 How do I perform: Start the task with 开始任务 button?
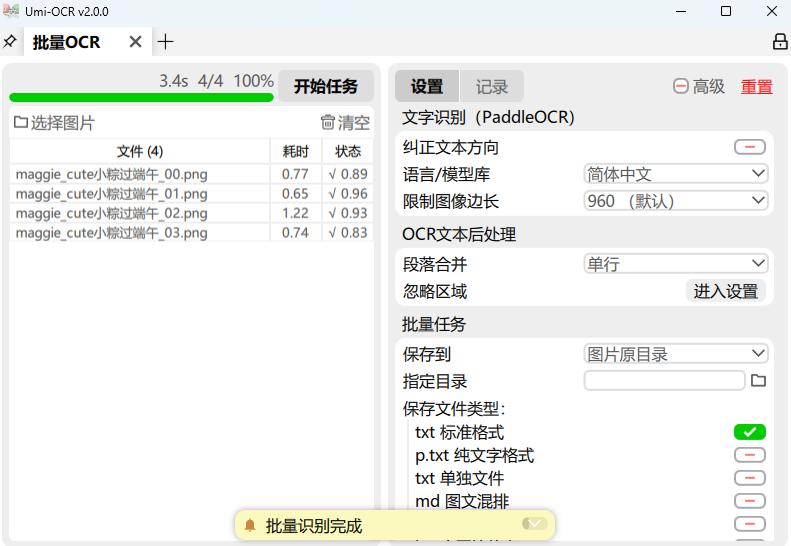click(x=326, y=86)
